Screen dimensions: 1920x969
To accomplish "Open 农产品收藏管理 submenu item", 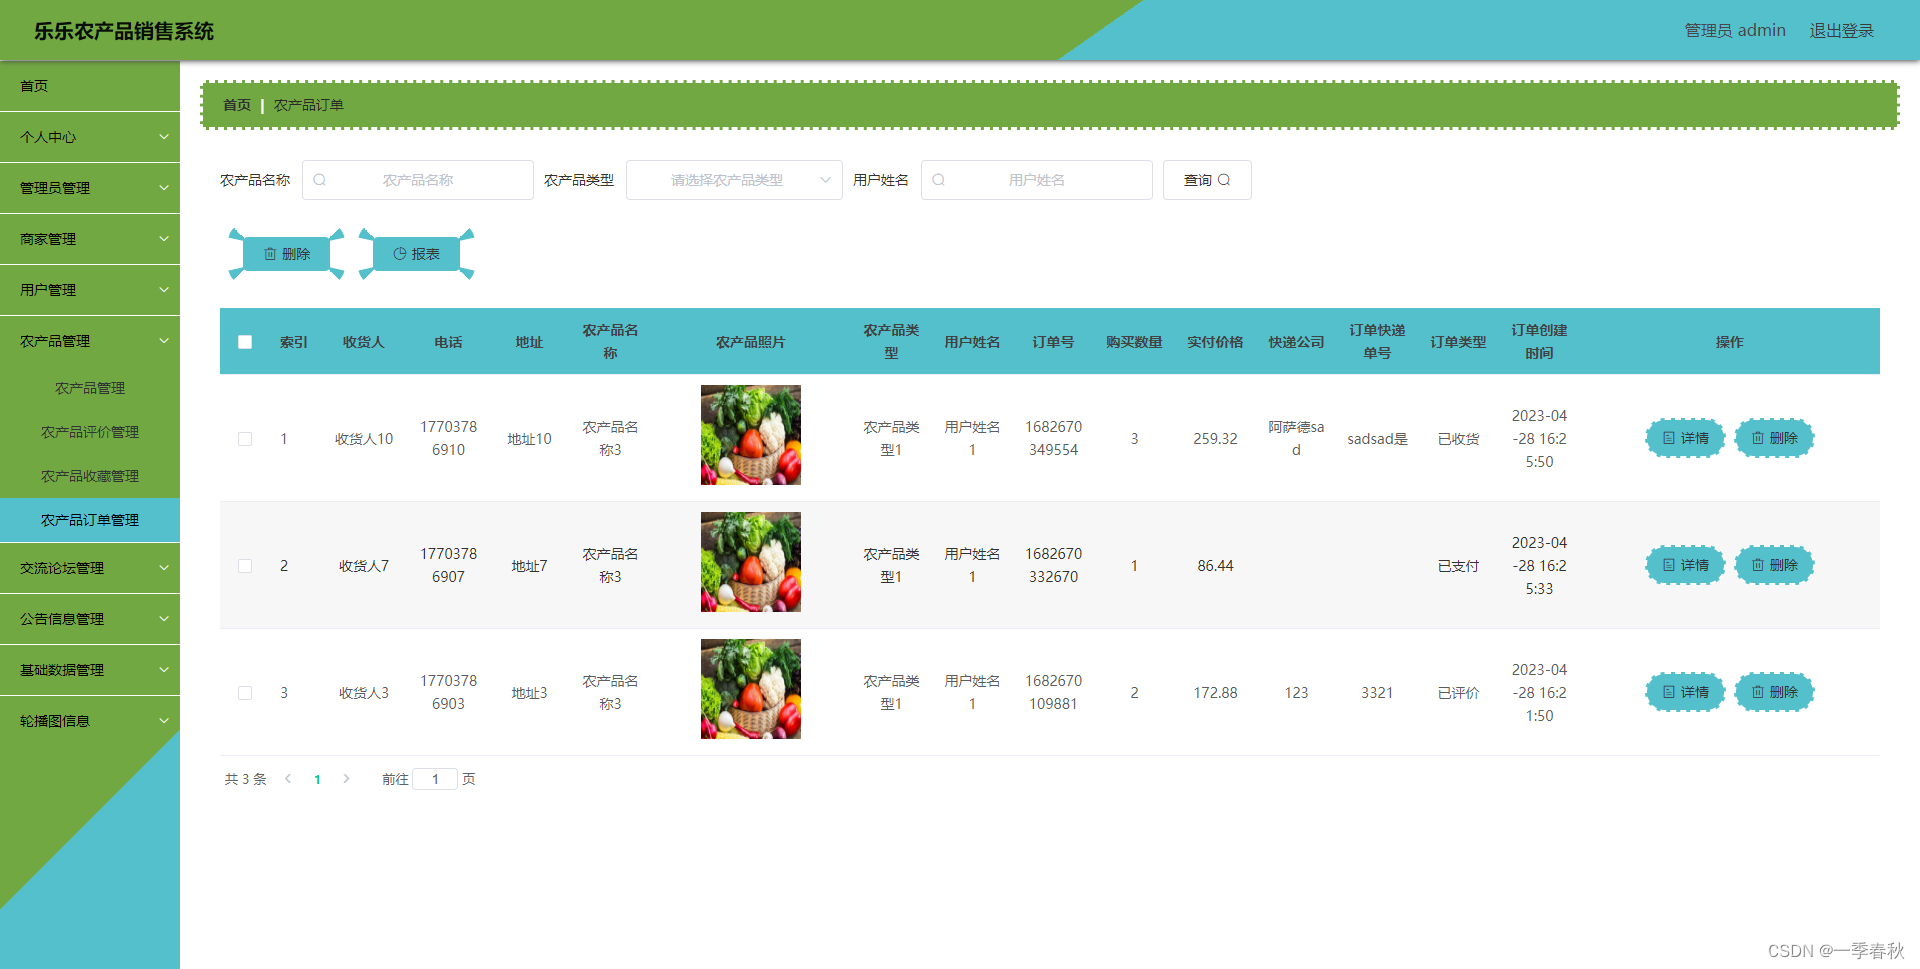I will pos(90,476).
